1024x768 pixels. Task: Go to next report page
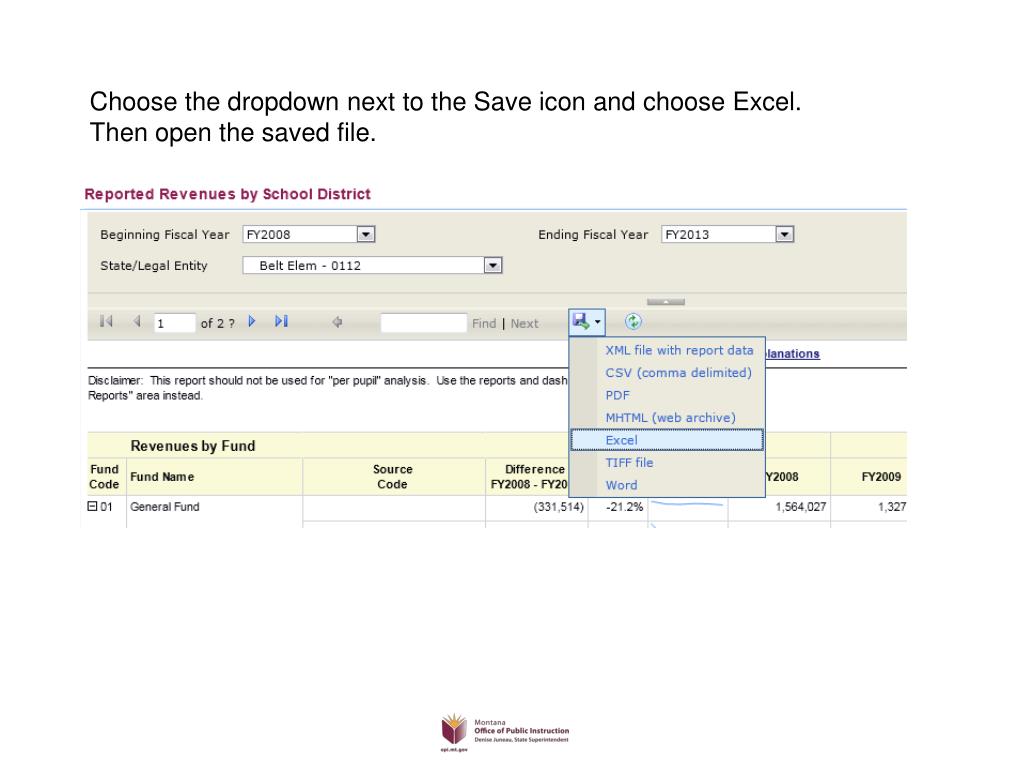(x=252, y=321)
